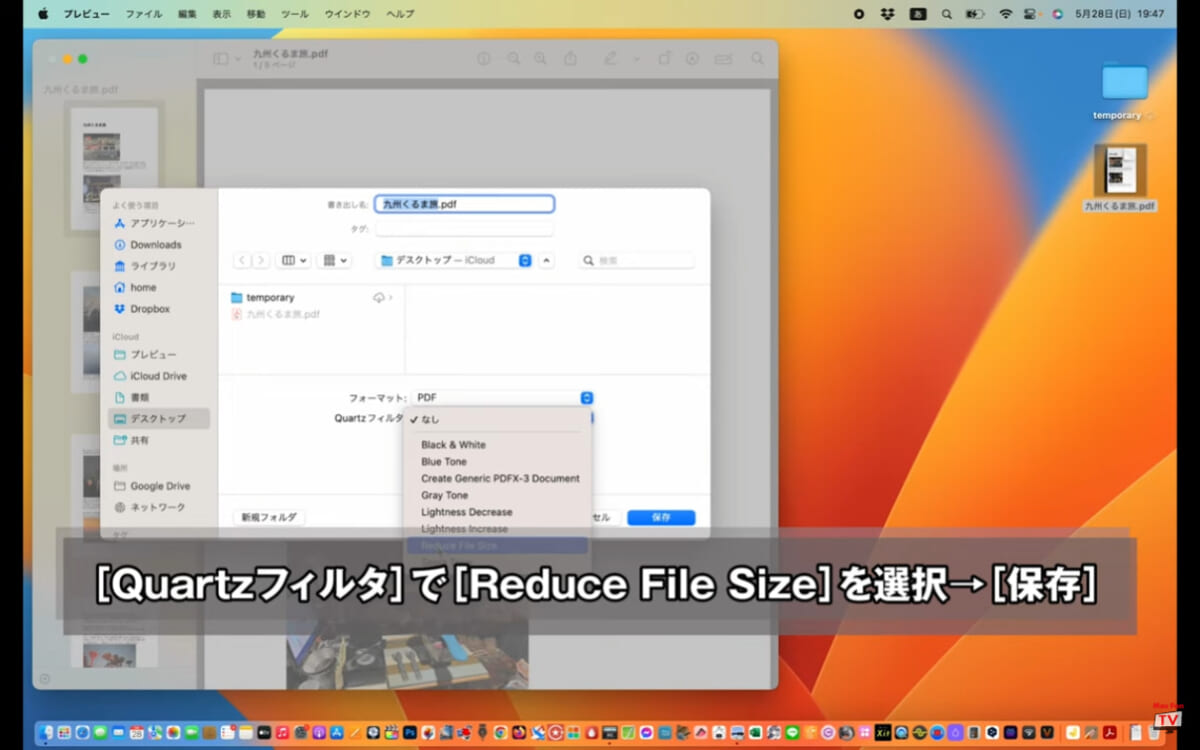Select 共有 in the save dialog sidebar
1200x750 pixels.
(159, 440)
